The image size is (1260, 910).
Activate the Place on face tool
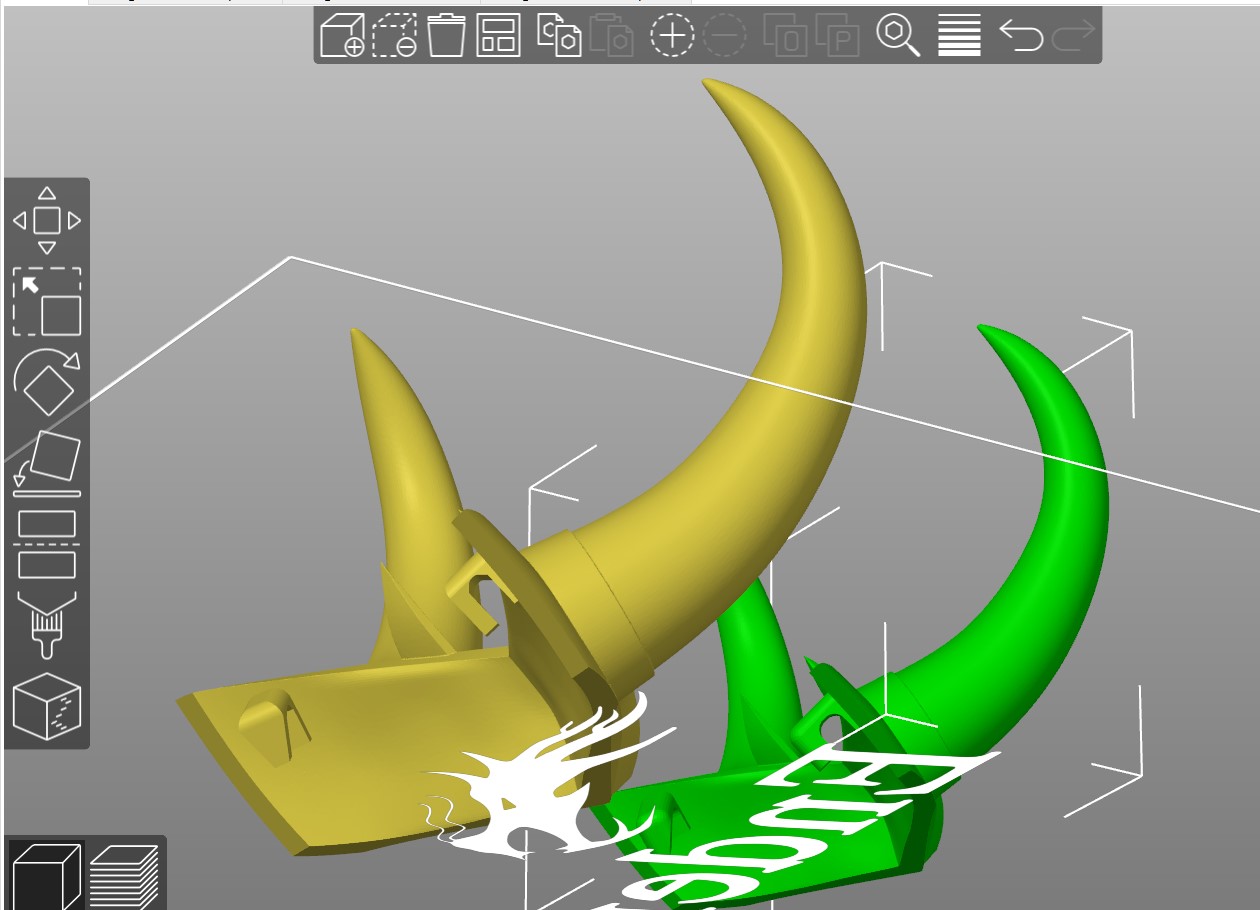pos(47,464)
